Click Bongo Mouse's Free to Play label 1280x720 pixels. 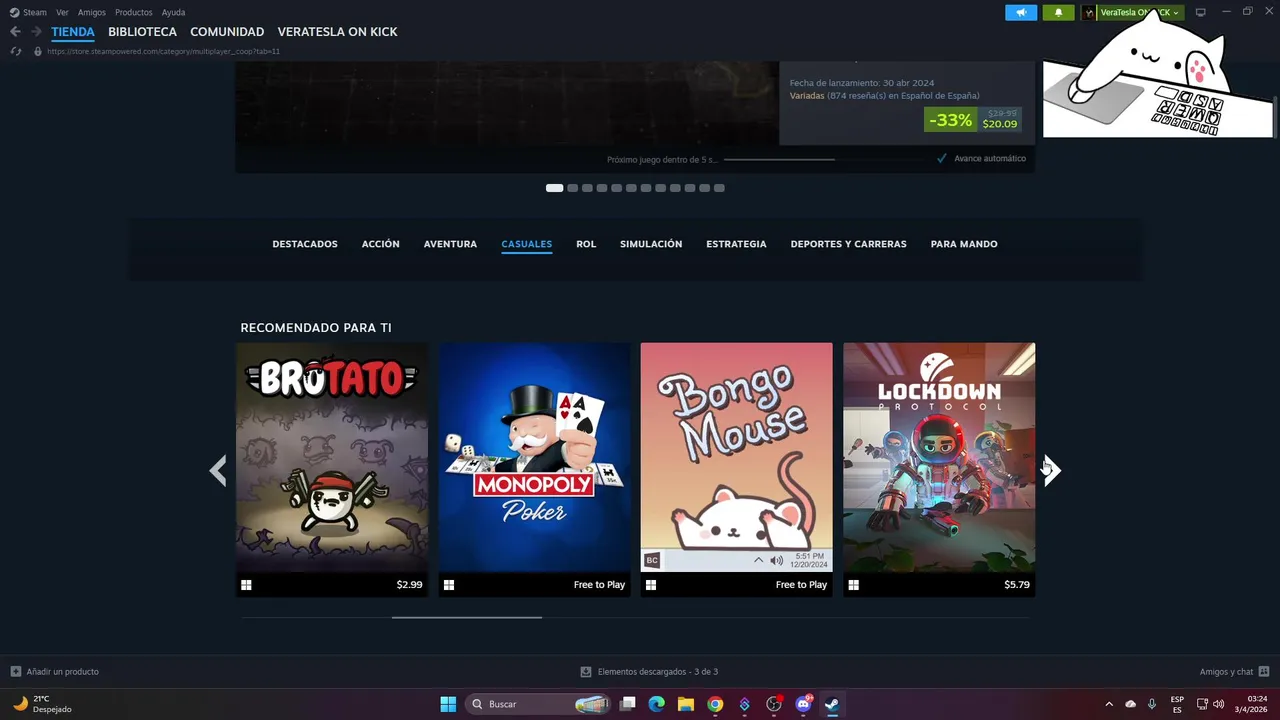click(801, 585)
